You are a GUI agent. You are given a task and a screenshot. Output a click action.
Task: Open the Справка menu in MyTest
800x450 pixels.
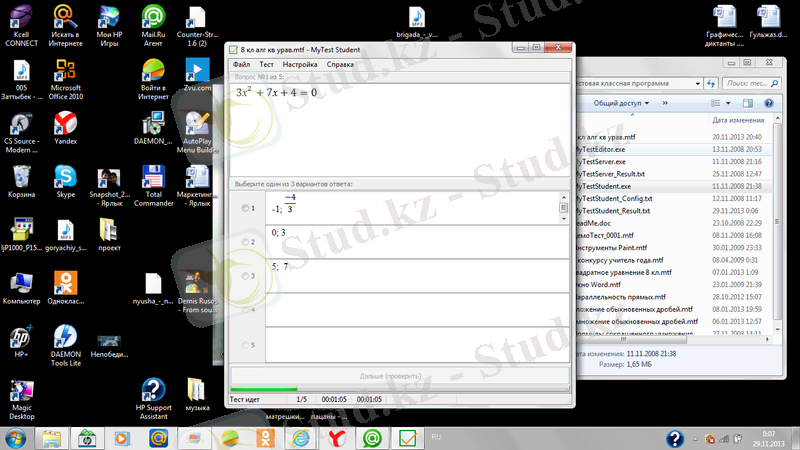click(340, 64)
